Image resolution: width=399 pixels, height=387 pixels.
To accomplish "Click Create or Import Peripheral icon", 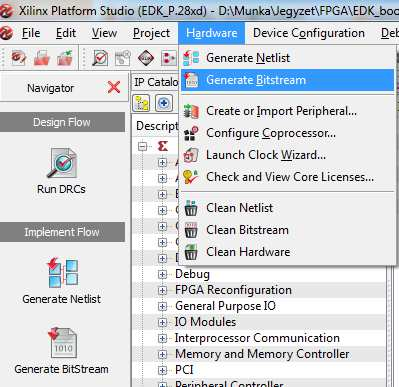I will coord(191,111).
